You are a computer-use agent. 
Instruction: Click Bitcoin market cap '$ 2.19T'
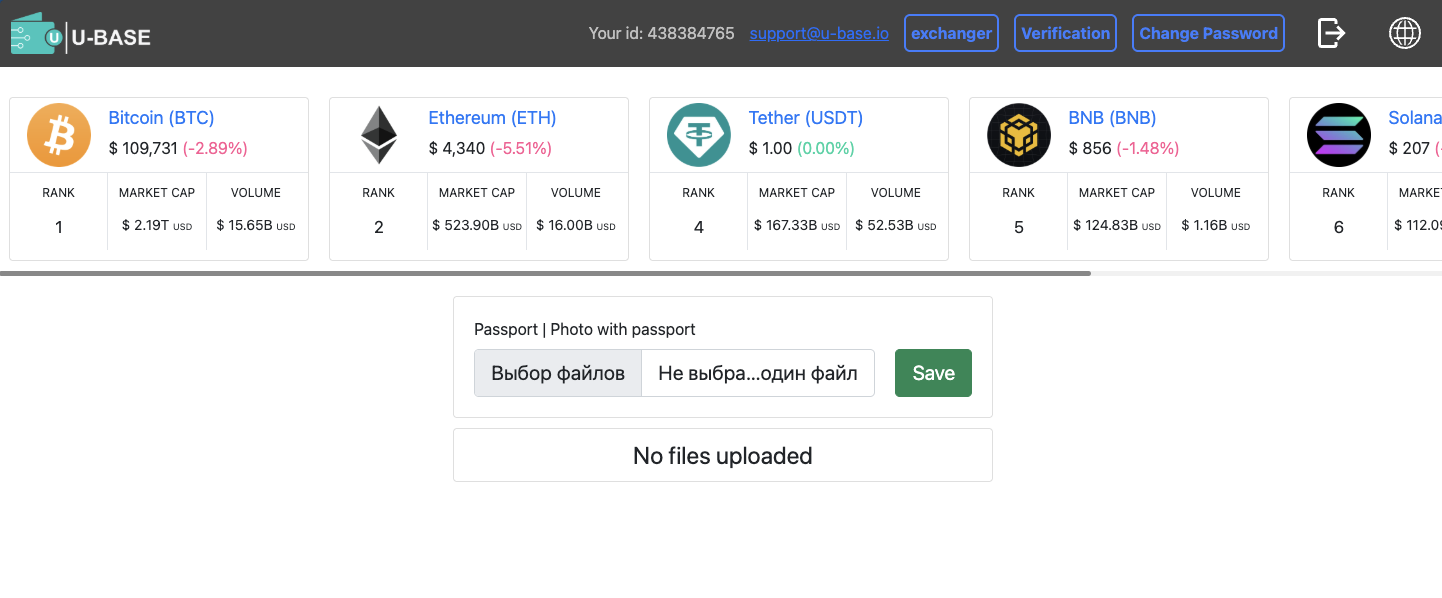(x=145, y=226)
